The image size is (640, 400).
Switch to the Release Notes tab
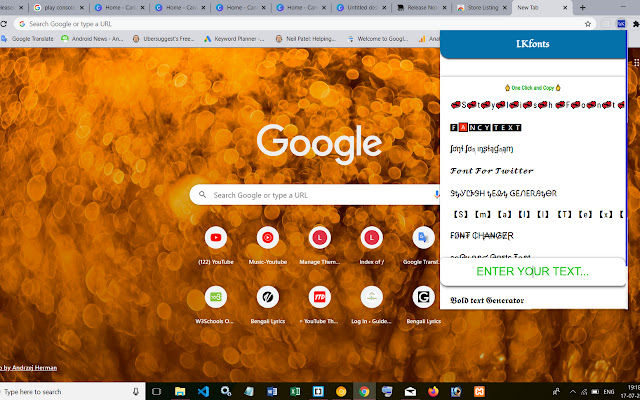[421, 7]
